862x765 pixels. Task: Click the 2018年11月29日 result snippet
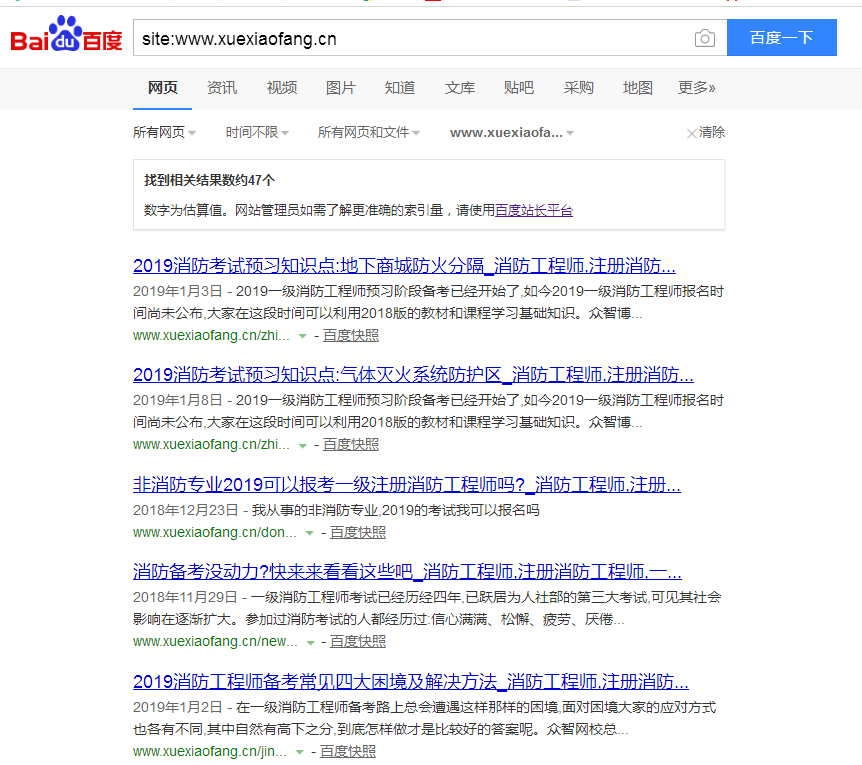(427, 608)
